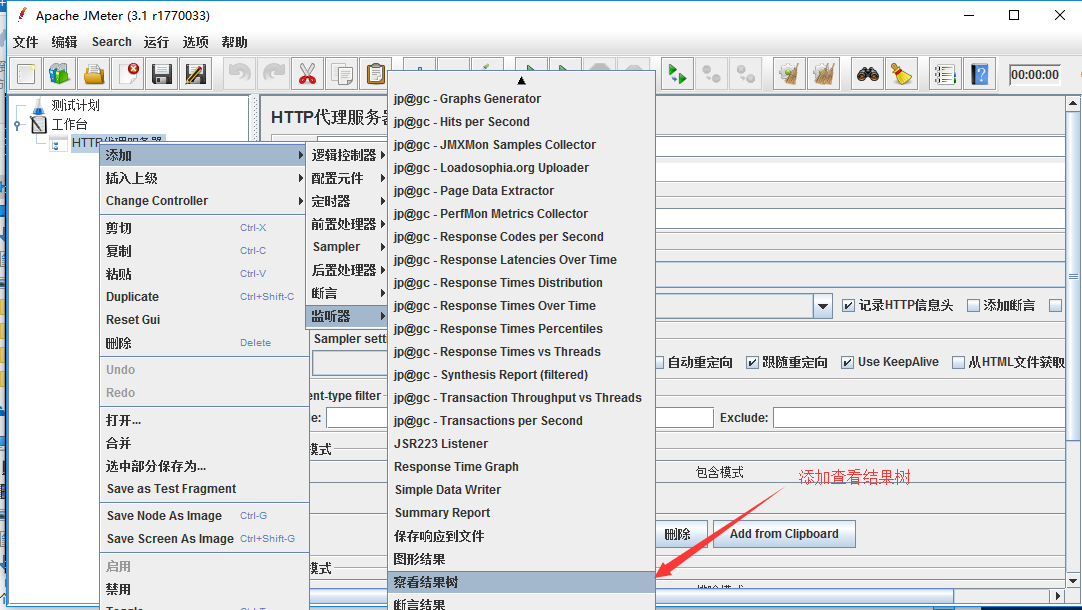
Task: Click the Clear All double-broom icon
Action: pos(823,74)
